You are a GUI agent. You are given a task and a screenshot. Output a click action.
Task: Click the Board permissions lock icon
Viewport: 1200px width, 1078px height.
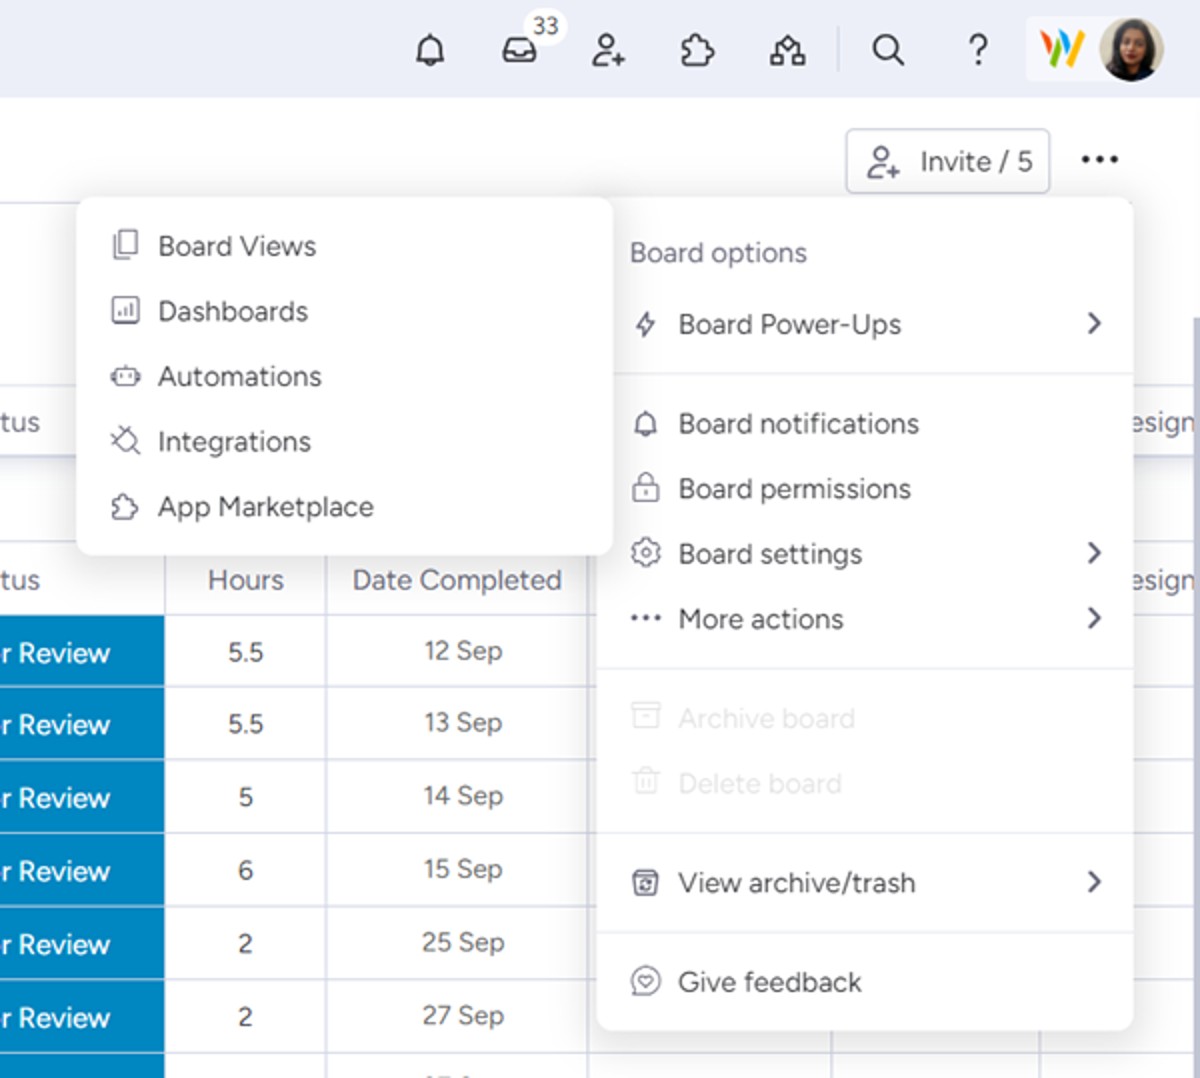pos(646,488)
